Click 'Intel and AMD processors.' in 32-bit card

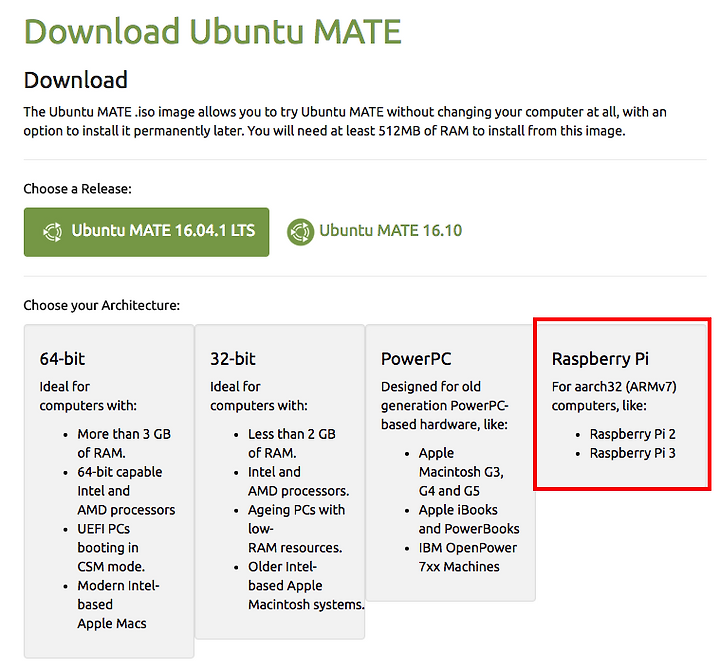298,482
